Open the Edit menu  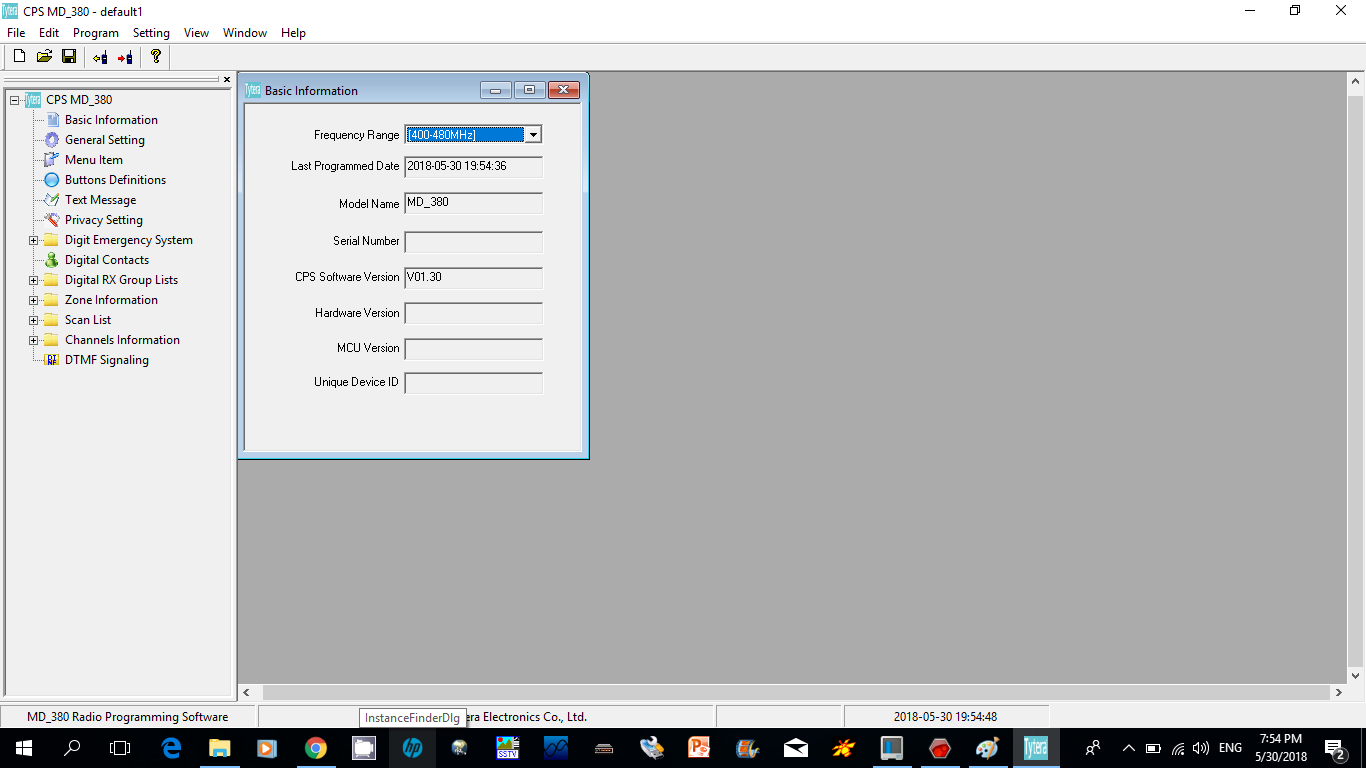[49, 33]
